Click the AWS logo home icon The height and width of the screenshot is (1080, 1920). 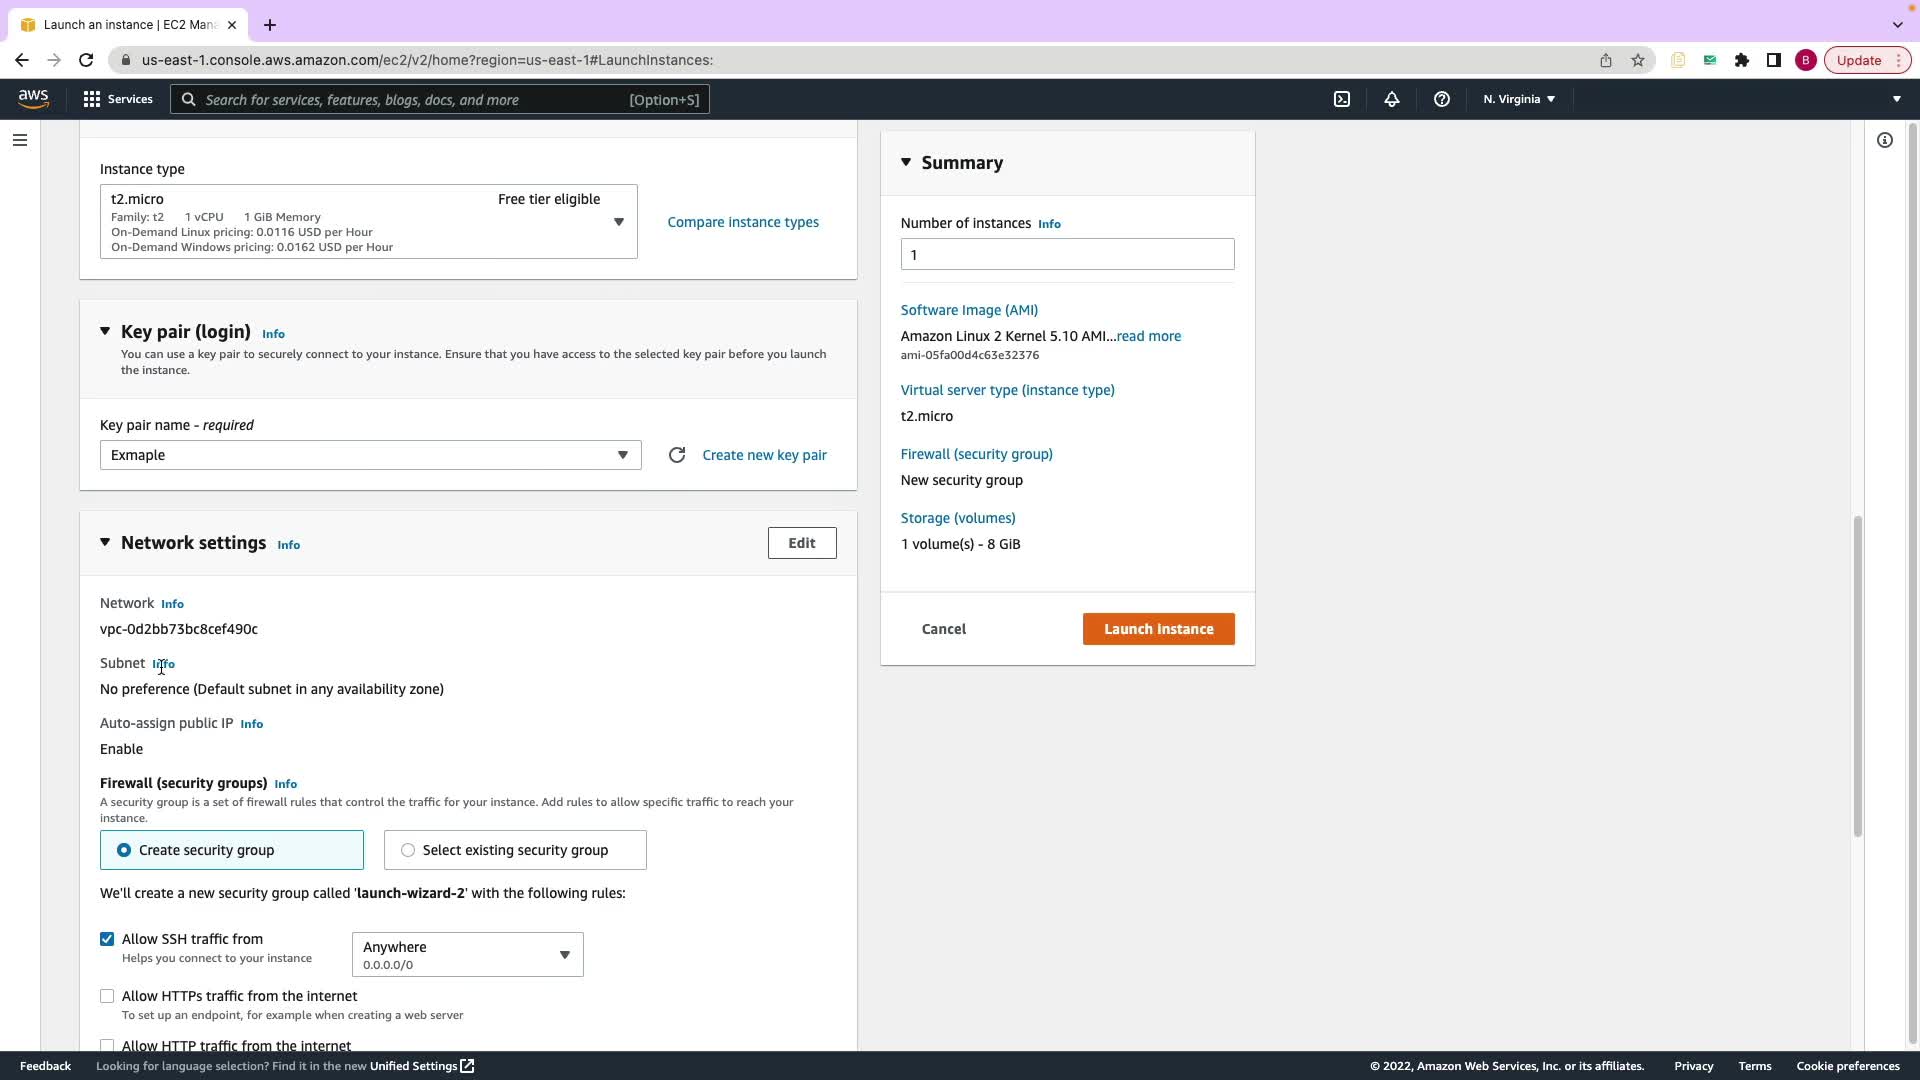[x=33, y=98]
